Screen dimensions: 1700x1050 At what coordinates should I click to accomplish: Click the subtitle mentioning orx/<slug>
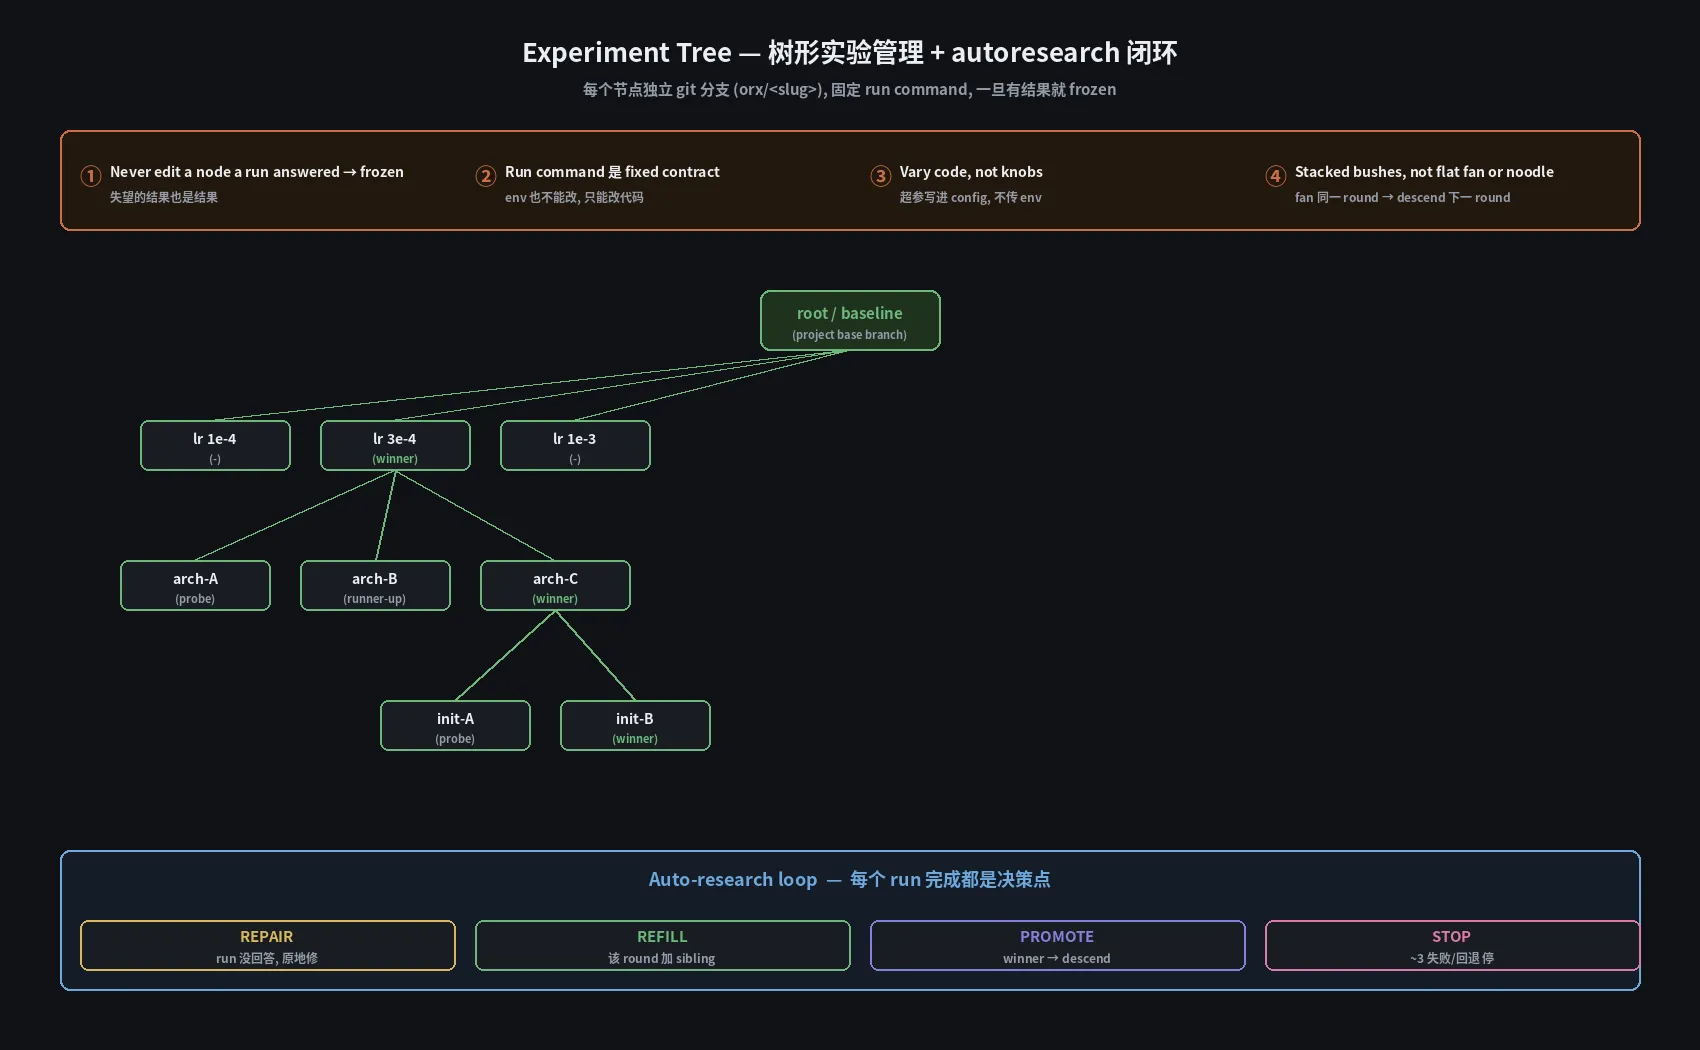(850, 90)
